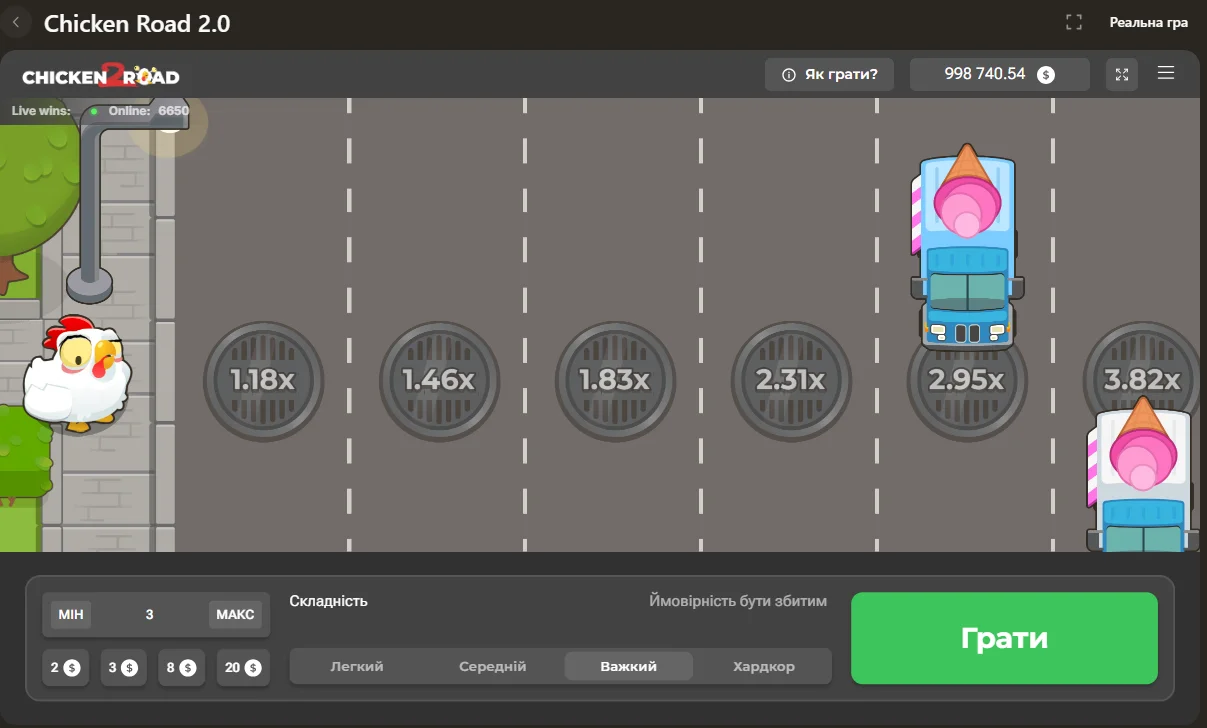The image size is (1207, 728).
Task: Choose the 3 dollar quick bet
Action: 123,667
